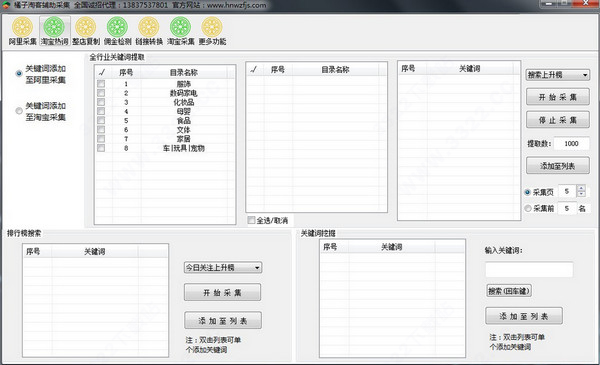Click 目录名称 header in first category list
This screenshot has width=600, height=365.
click(184, 72)
